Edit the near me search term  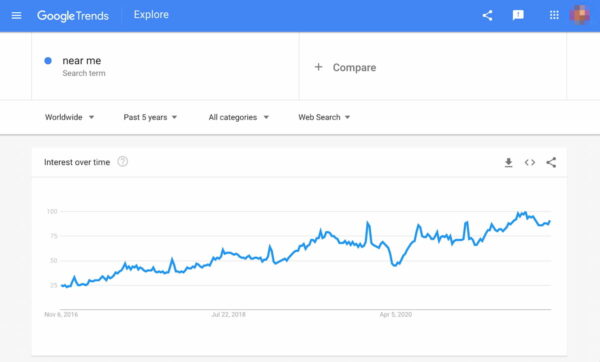tap(82, 60)
